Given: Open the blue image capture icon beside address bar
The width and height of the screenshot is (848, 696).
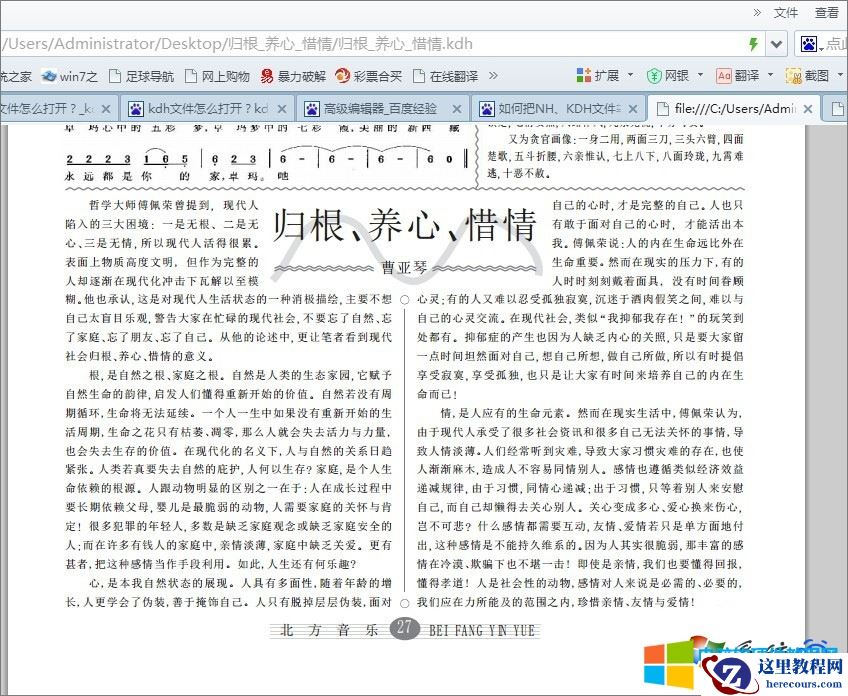Looking at the screenshot, I should [808, 44].
